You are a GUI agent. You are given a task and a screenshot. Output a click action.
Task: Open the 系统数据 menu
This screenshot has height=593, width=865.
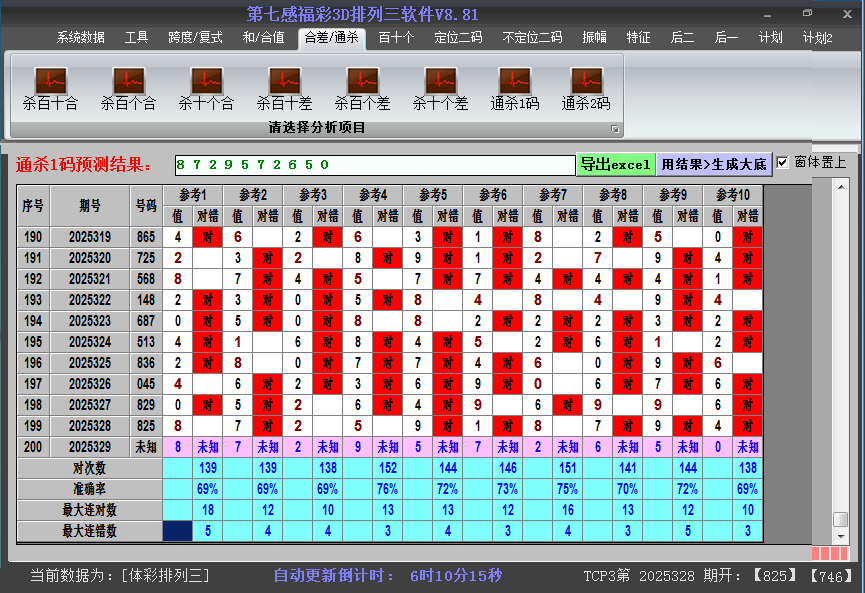(x=80, y=38)
